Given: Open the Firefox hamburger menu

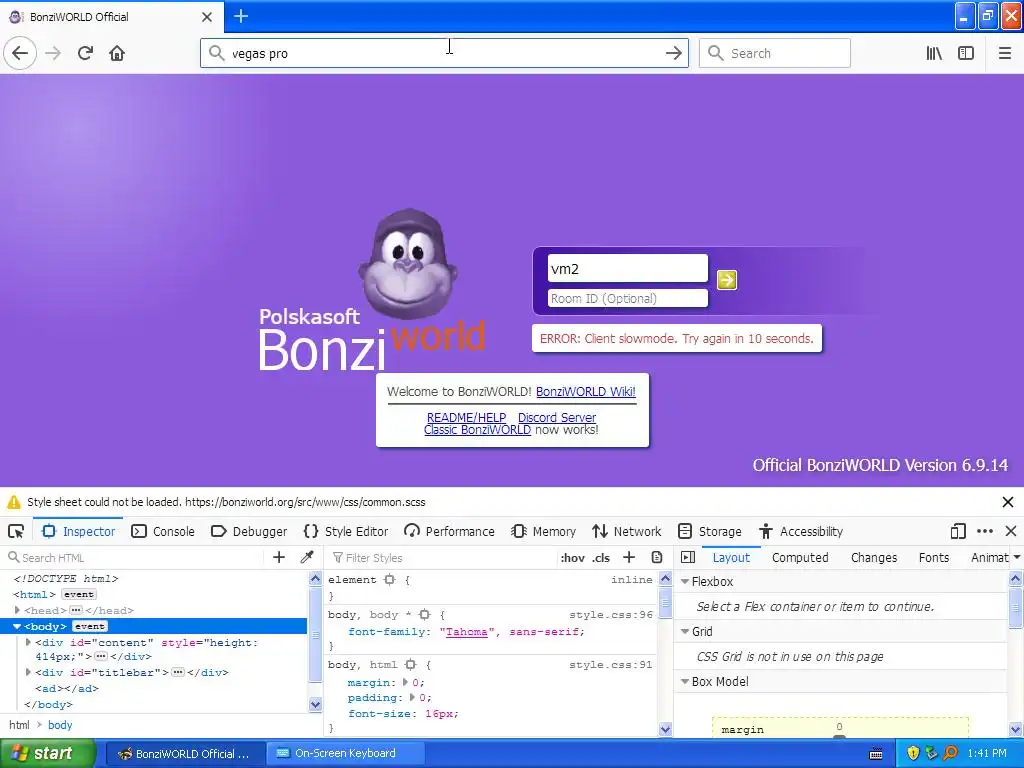Looking at the screenshot, I should click(1004, 53).
